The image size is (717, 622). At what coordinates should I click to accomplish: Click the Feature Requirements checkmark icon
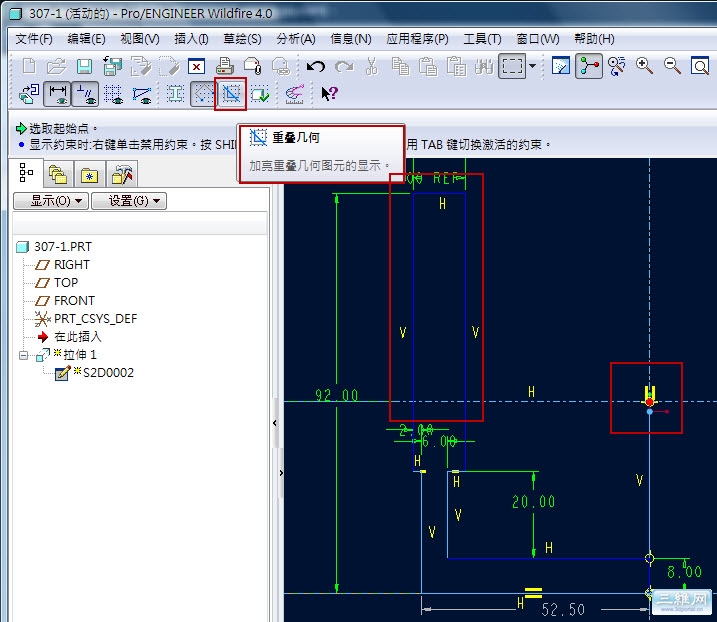(260, 94)
